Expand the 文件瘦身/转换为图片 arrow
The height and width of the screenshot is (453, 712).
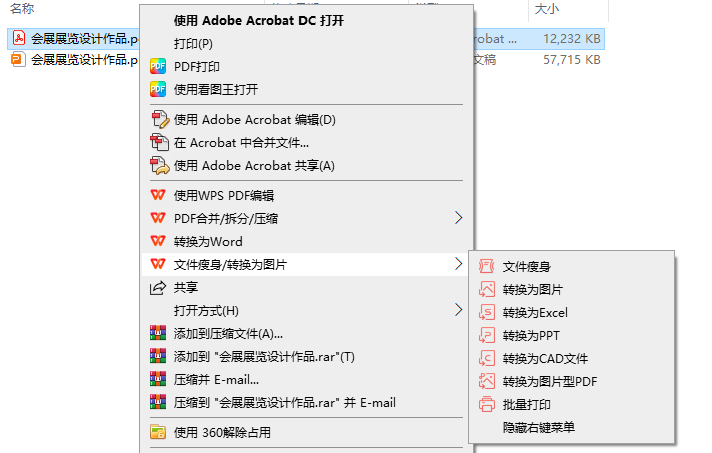tap(458, 264)
